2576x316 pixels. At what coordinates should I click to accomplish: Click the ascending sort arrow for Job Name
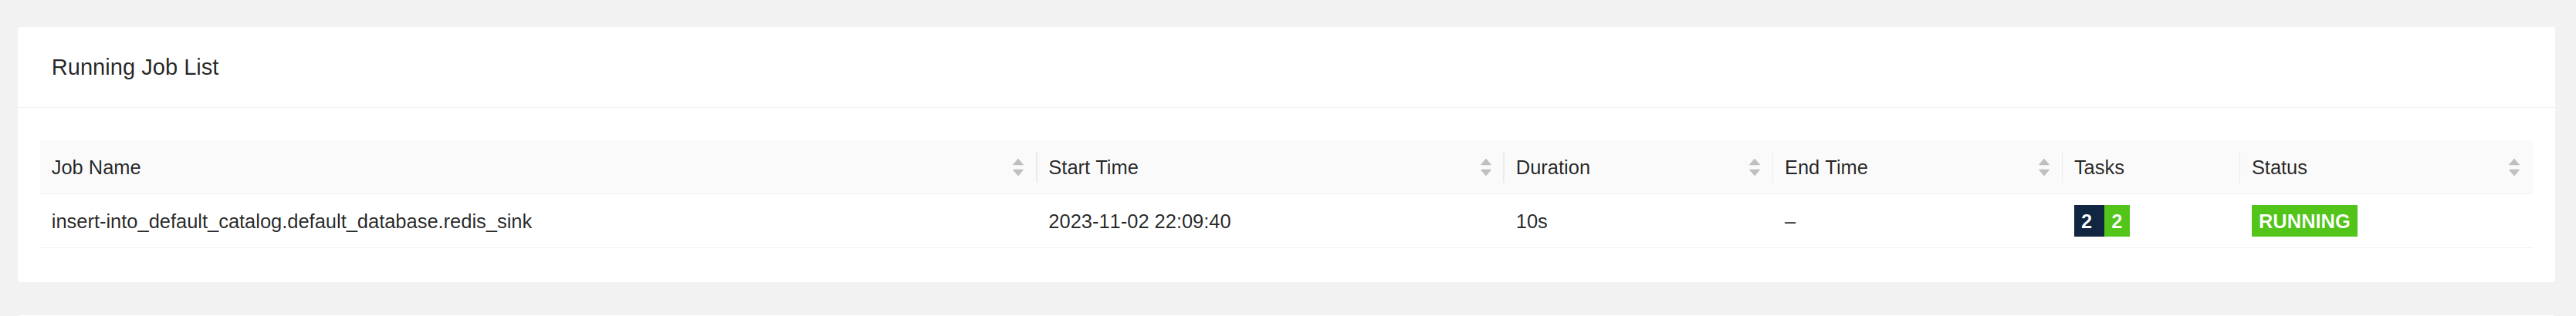point(1018,162)
